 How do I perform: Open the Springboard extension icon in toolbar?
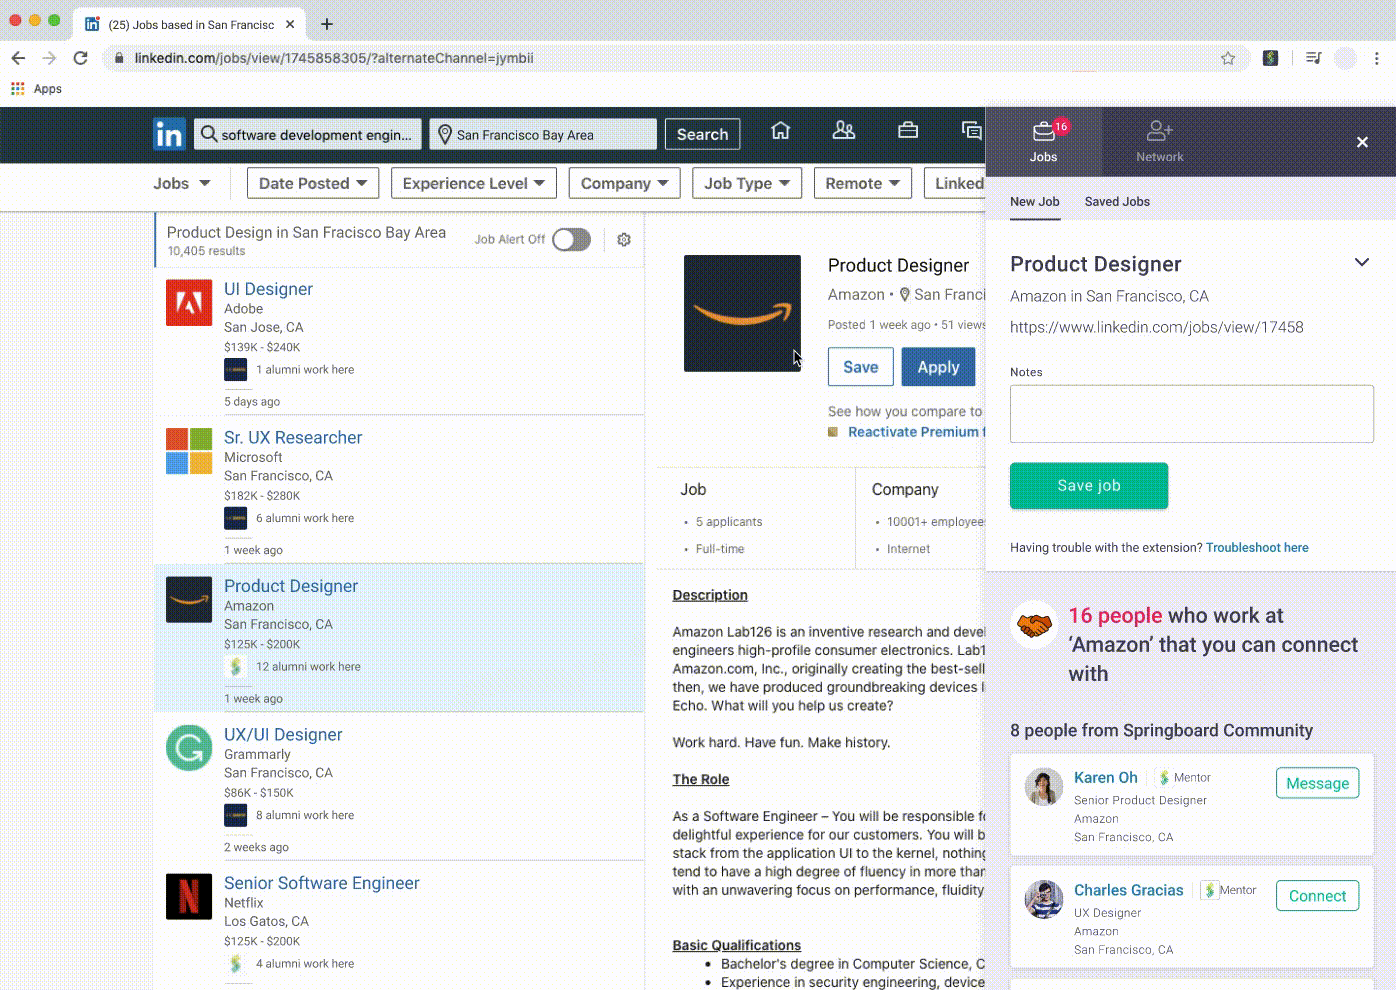(x=1270, y=58)
